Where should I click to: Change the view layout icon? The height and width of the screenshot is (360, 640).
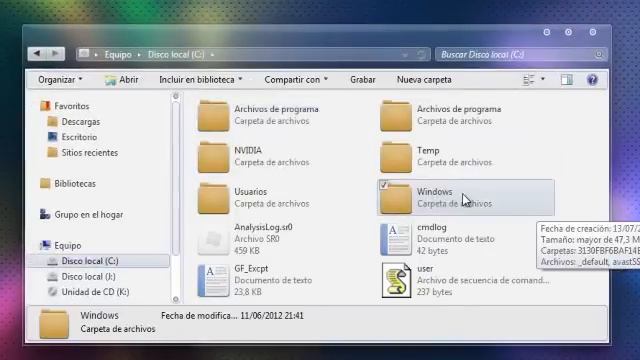529,80
